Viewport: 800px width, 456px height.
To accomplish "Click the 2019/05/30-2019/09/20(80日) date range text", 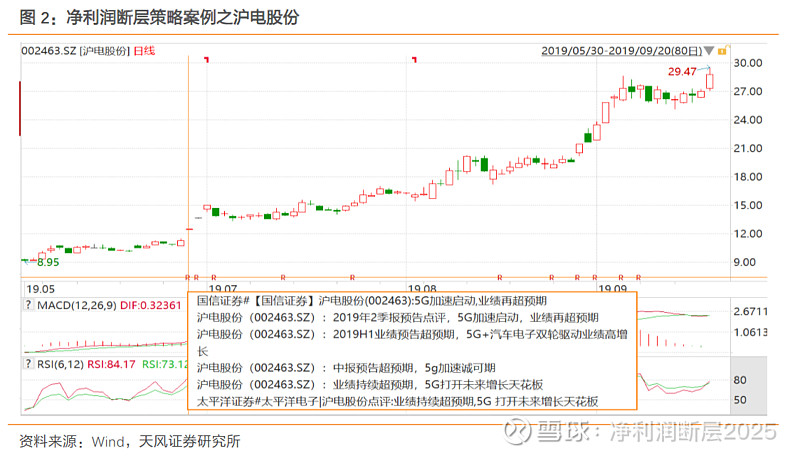I will 621,51.
